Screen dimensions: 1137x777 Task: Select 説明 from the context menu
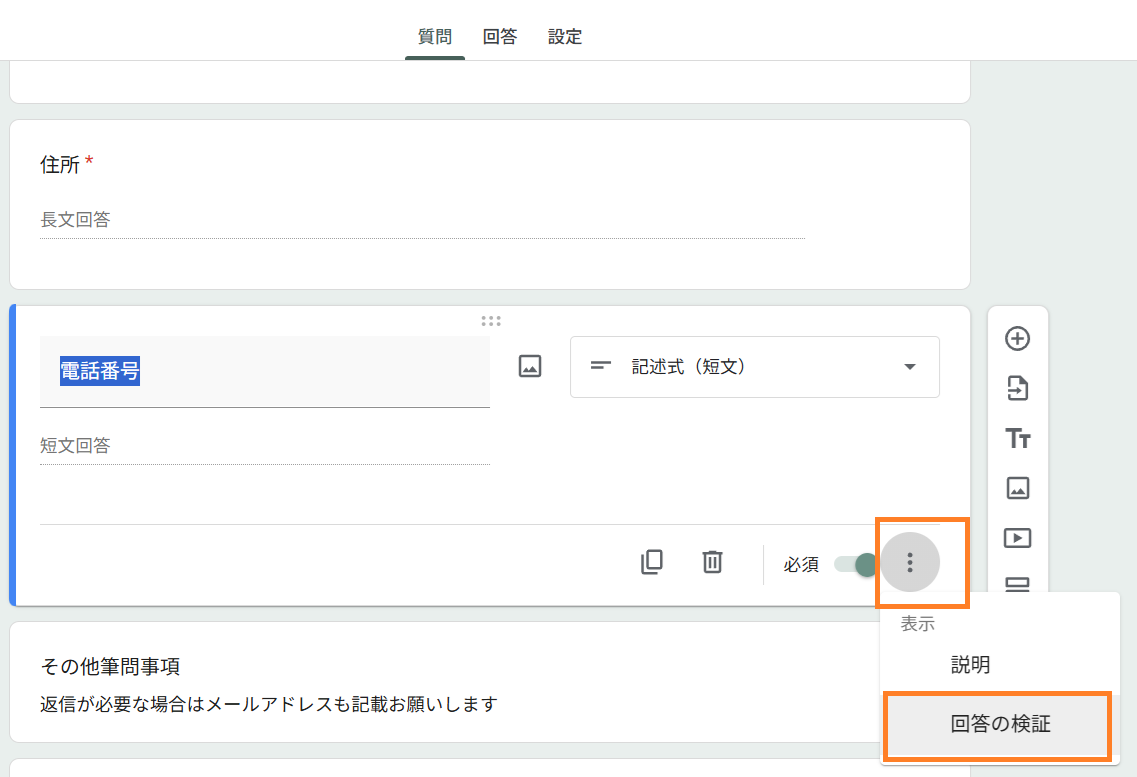968,664
